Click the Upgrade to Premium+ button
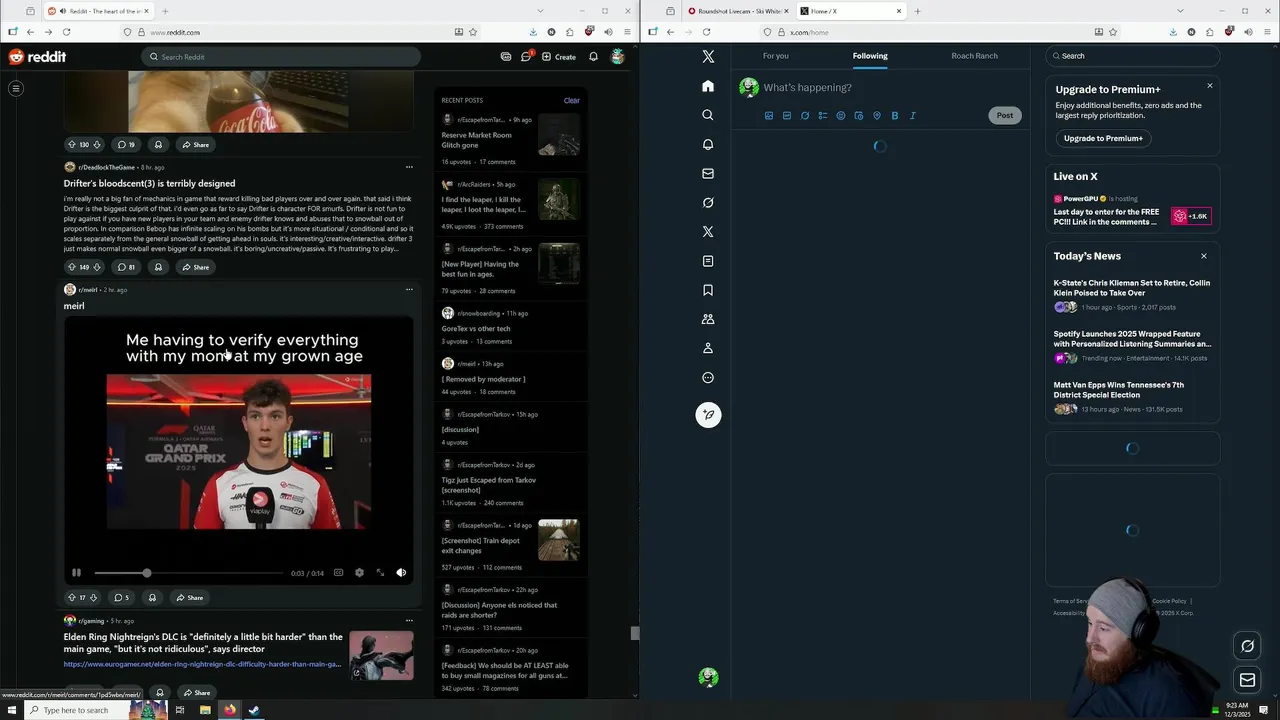 [1103, 138]
